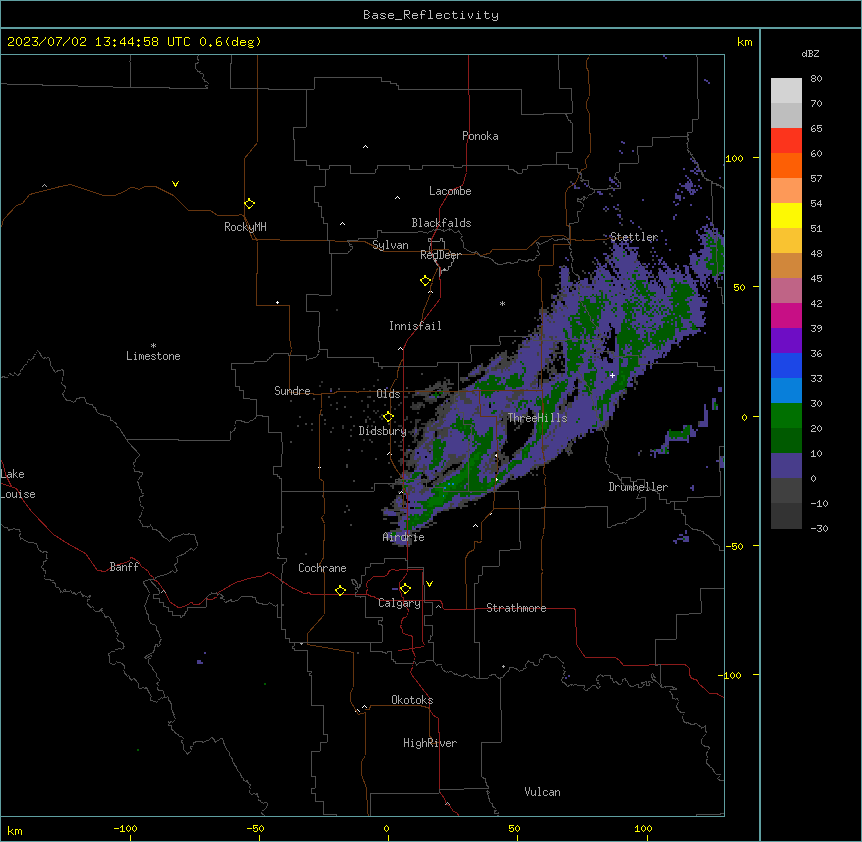Click the Cochrane label
Viewport: 862px width, 842px height.
coord(322,568)
